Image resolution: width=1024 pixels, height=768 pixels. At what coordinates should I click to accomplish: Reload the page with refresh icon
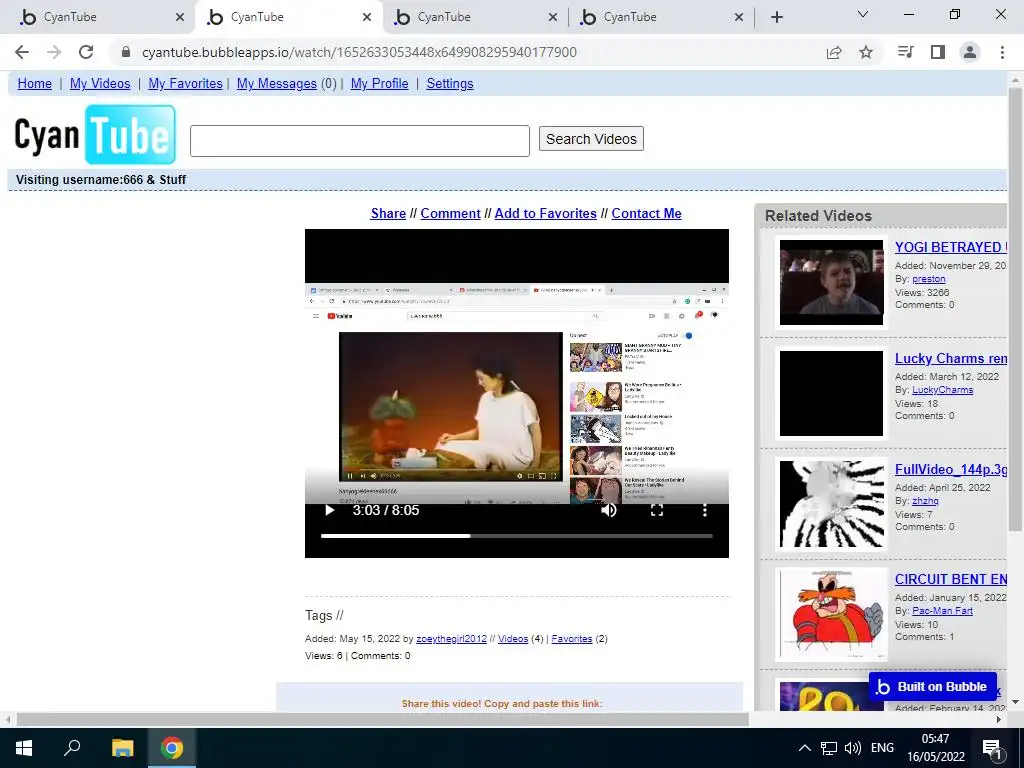click(x=86, y=52)
